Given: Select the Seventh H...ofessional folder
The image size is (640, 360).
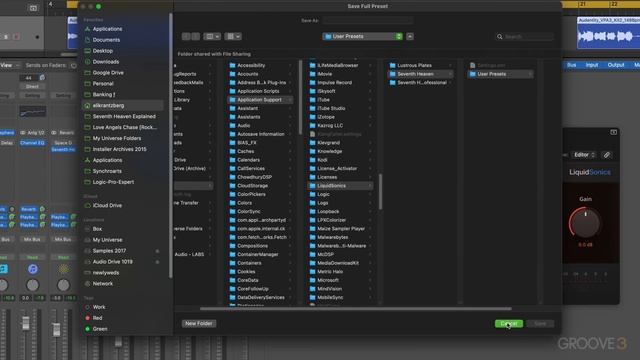Looking at the screenshot, I should (420, 83).
